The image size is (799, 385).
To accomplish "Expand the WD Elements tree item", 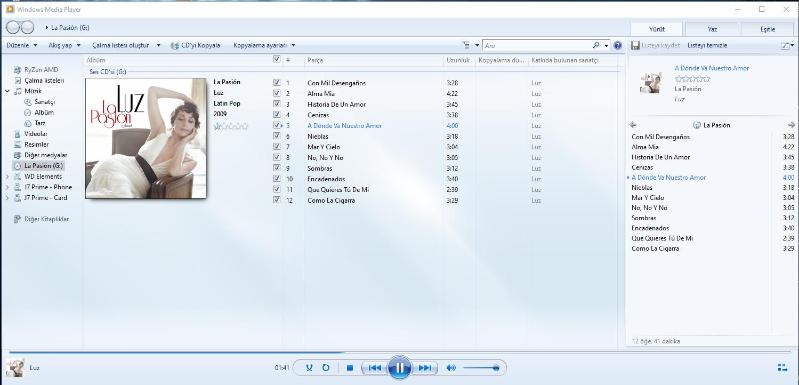I will coord(7,177).
